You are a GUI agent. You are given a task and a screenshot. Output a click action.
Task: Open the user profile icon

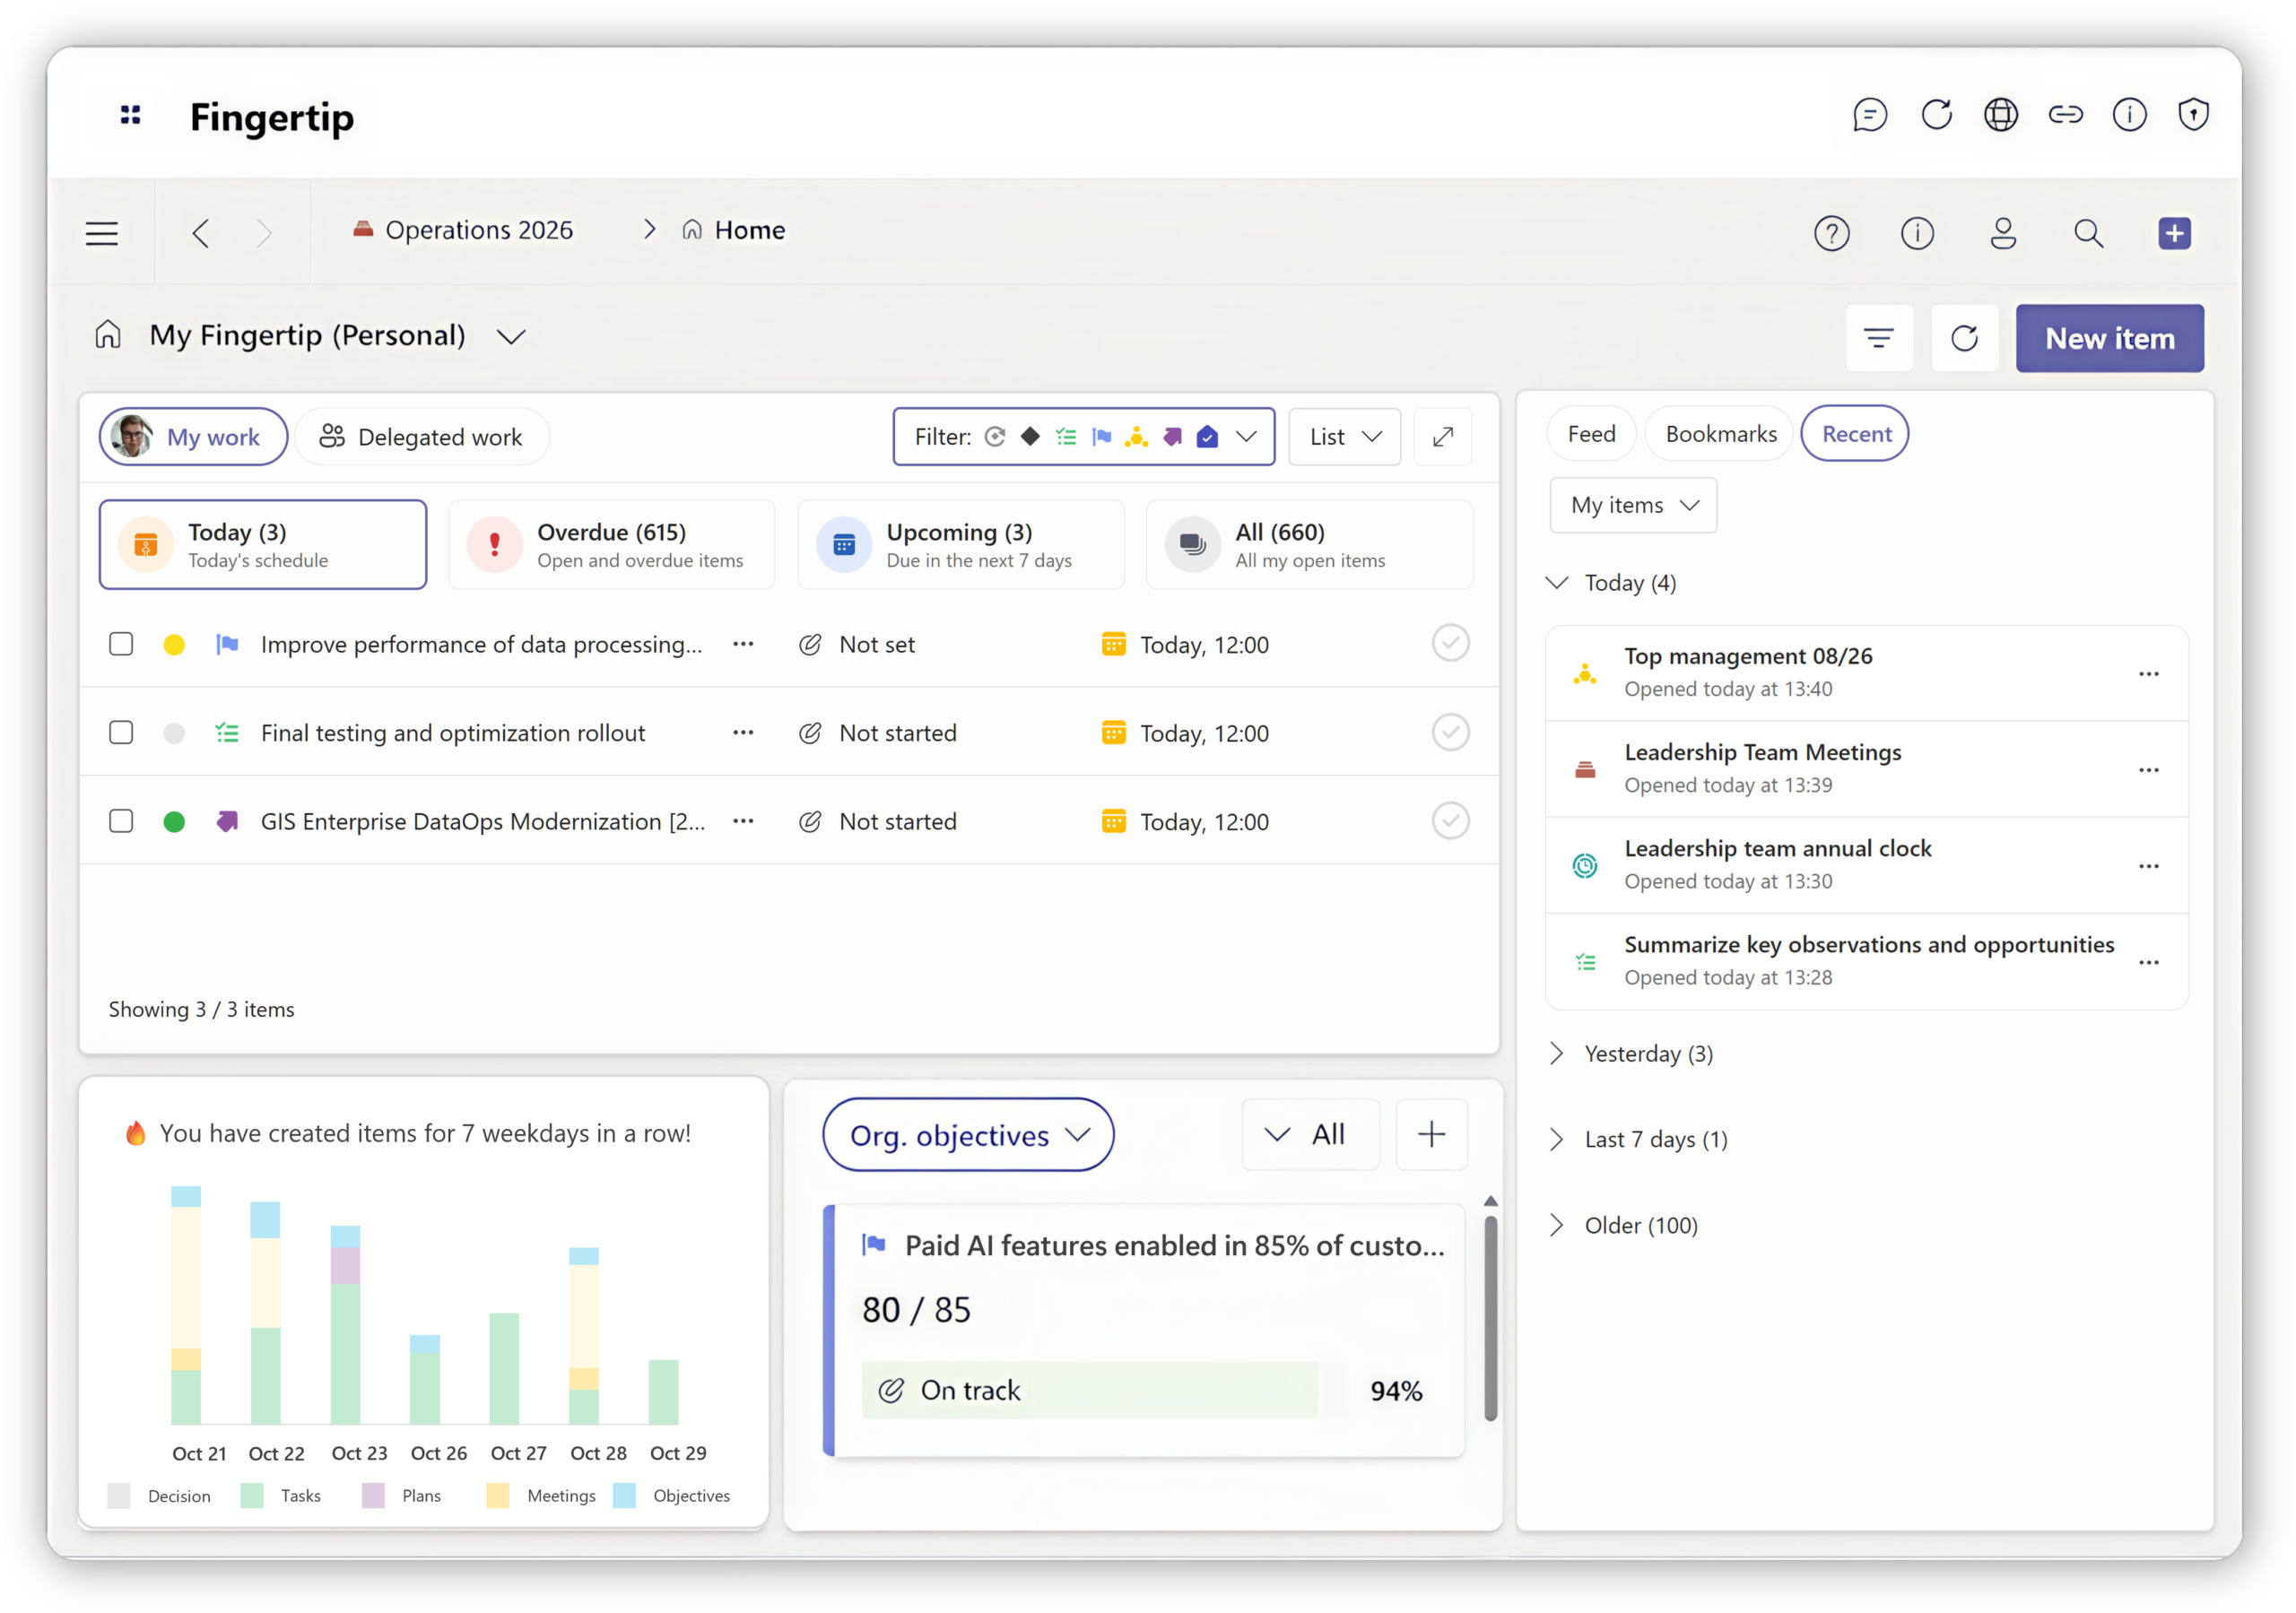(2002, 233)
